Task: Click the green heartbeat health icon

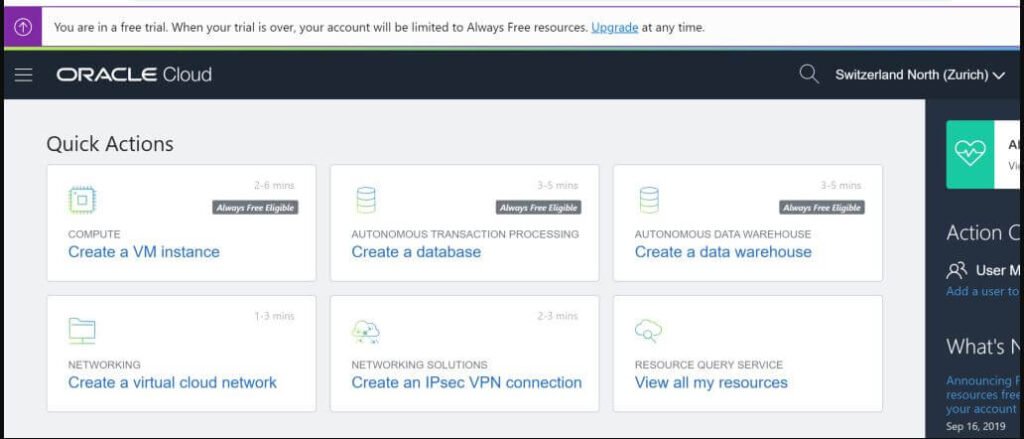Action: (x=970, y=155)
